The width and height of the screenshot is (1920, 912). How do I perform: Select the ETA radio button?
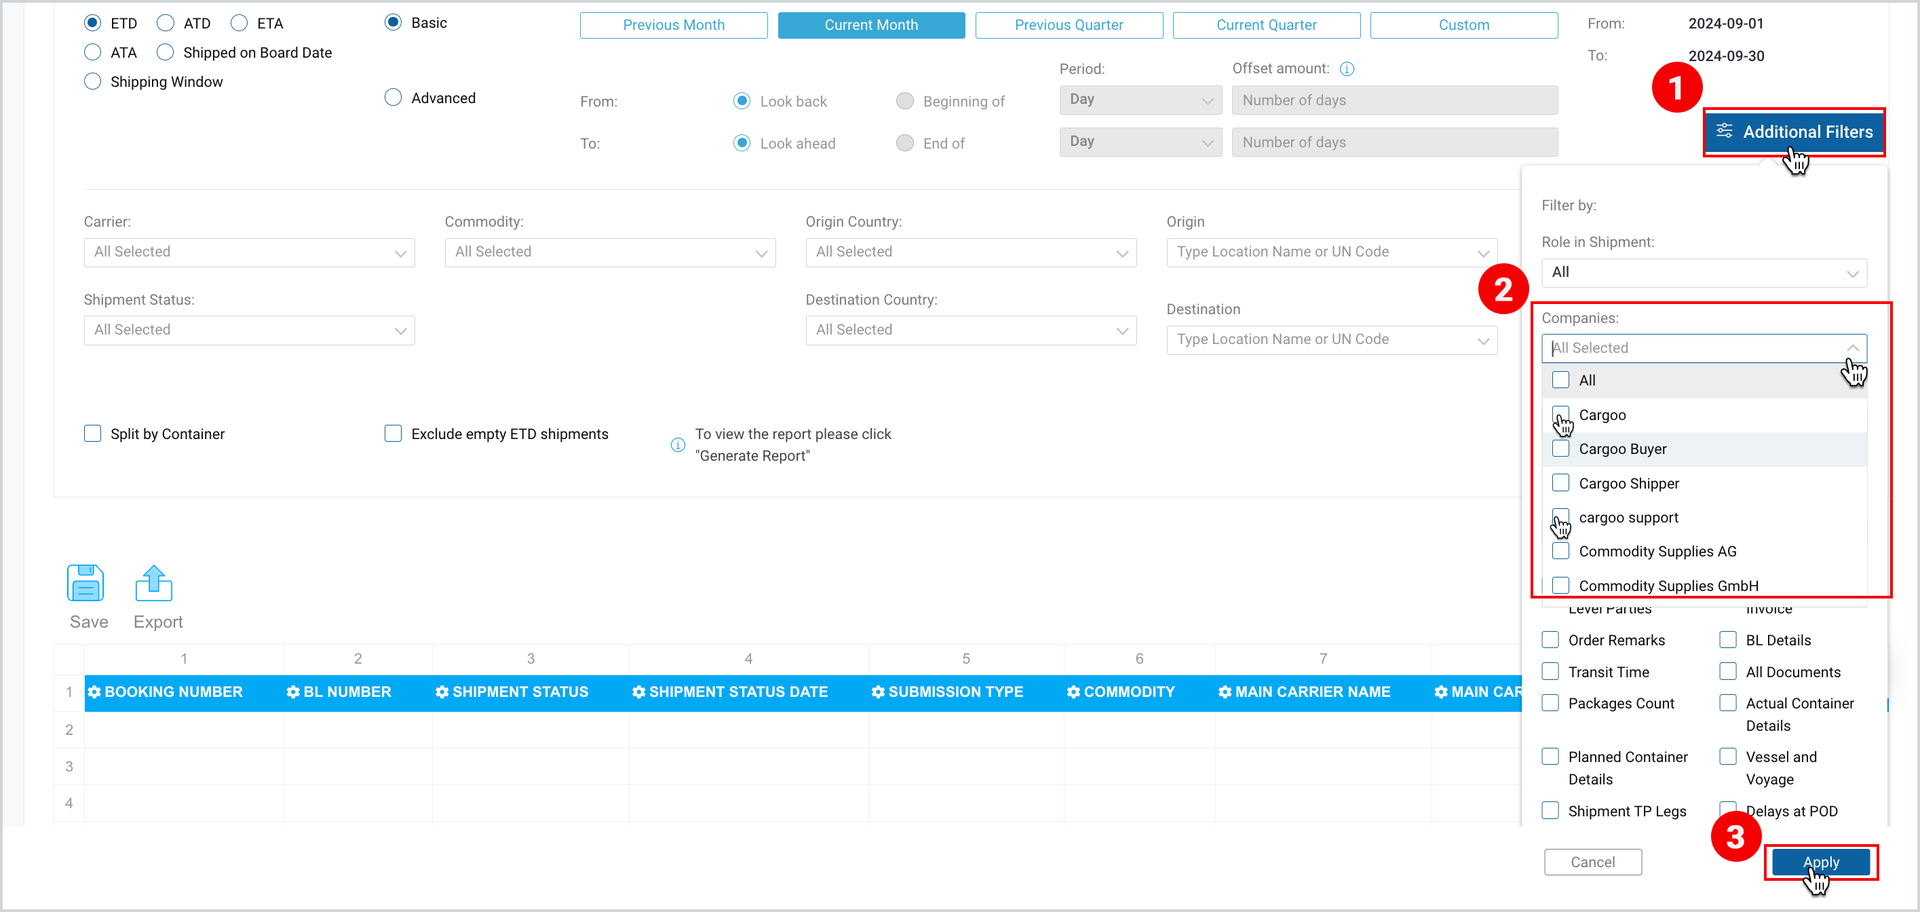[239, 23]
